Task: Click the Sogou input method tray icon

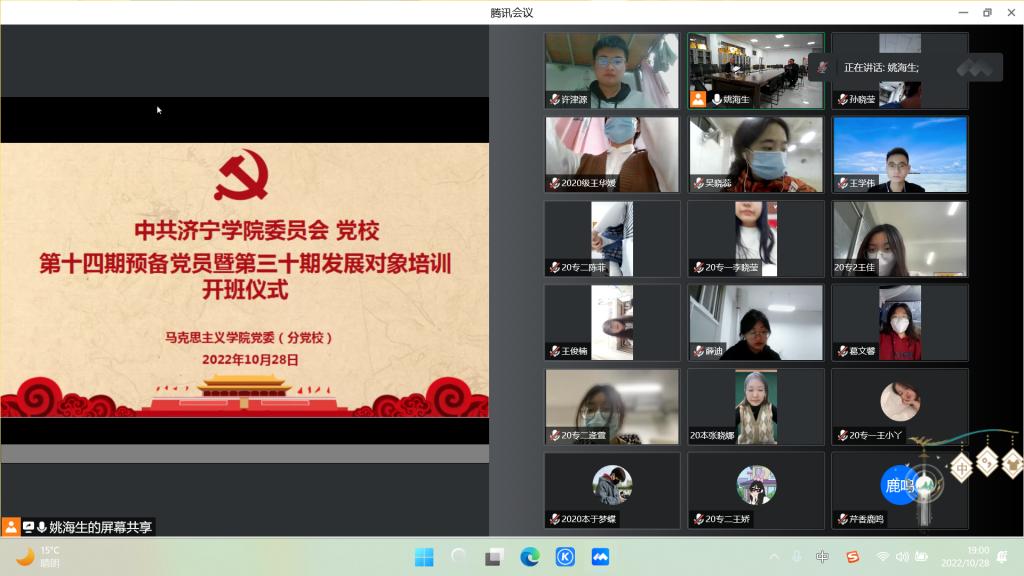Action: tap(852, 557)
